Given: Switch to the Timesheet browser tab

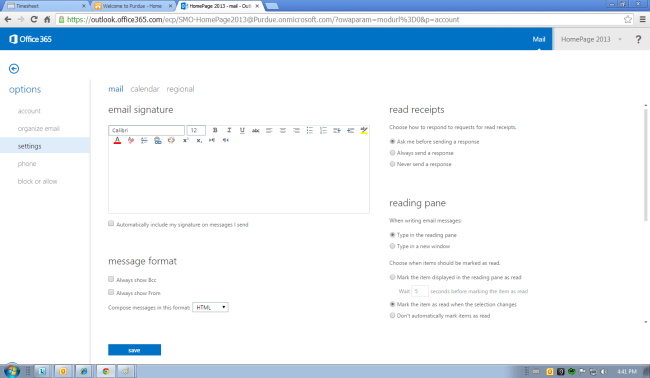Looking at the screenshot, I should point(46,6).
